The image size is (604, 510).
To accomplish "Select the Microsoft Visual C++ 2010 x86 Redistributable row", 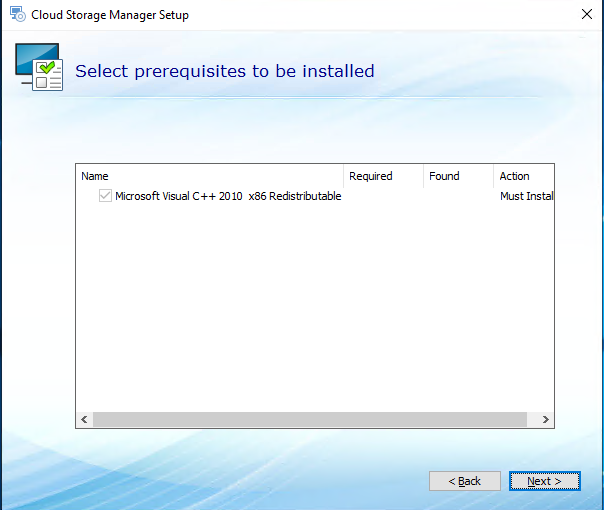I will click(x=315, y=196).
